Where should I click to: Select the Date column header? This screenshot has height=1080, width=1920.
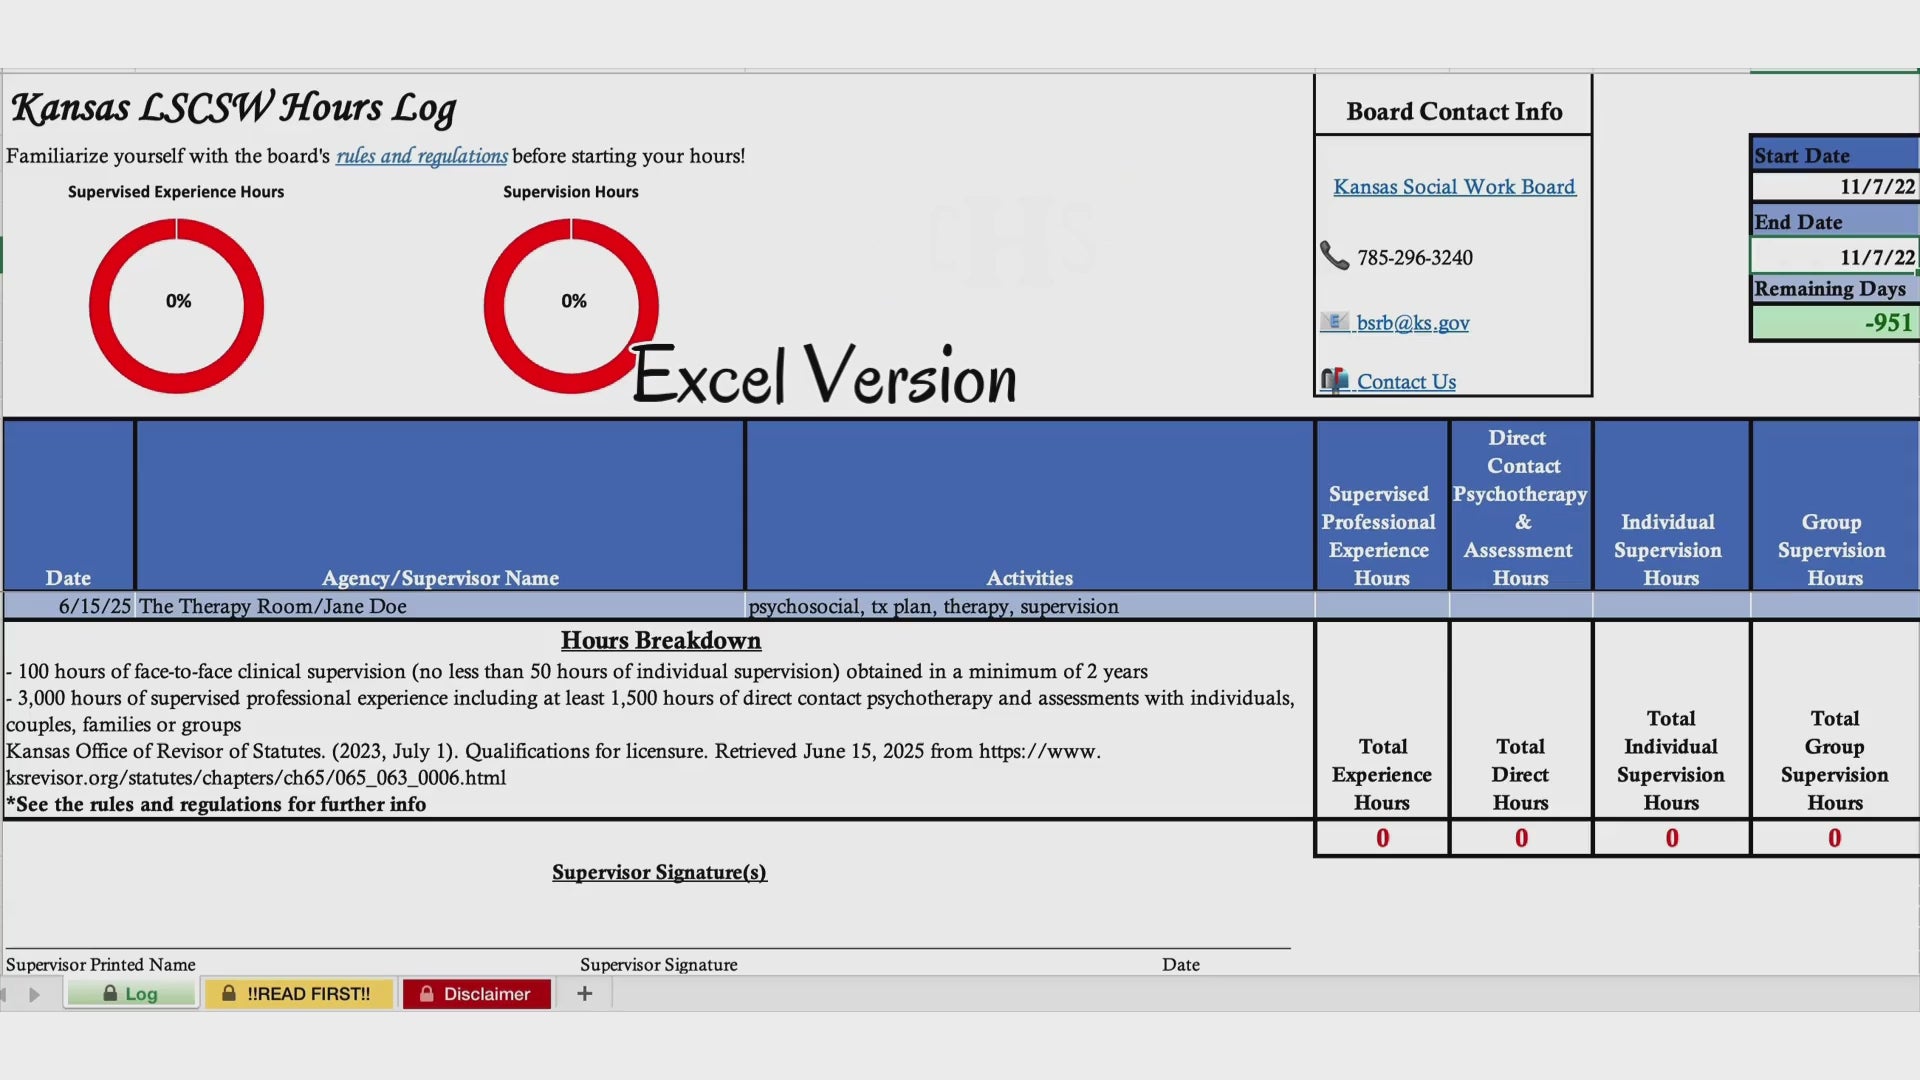(x=69, y=505)
